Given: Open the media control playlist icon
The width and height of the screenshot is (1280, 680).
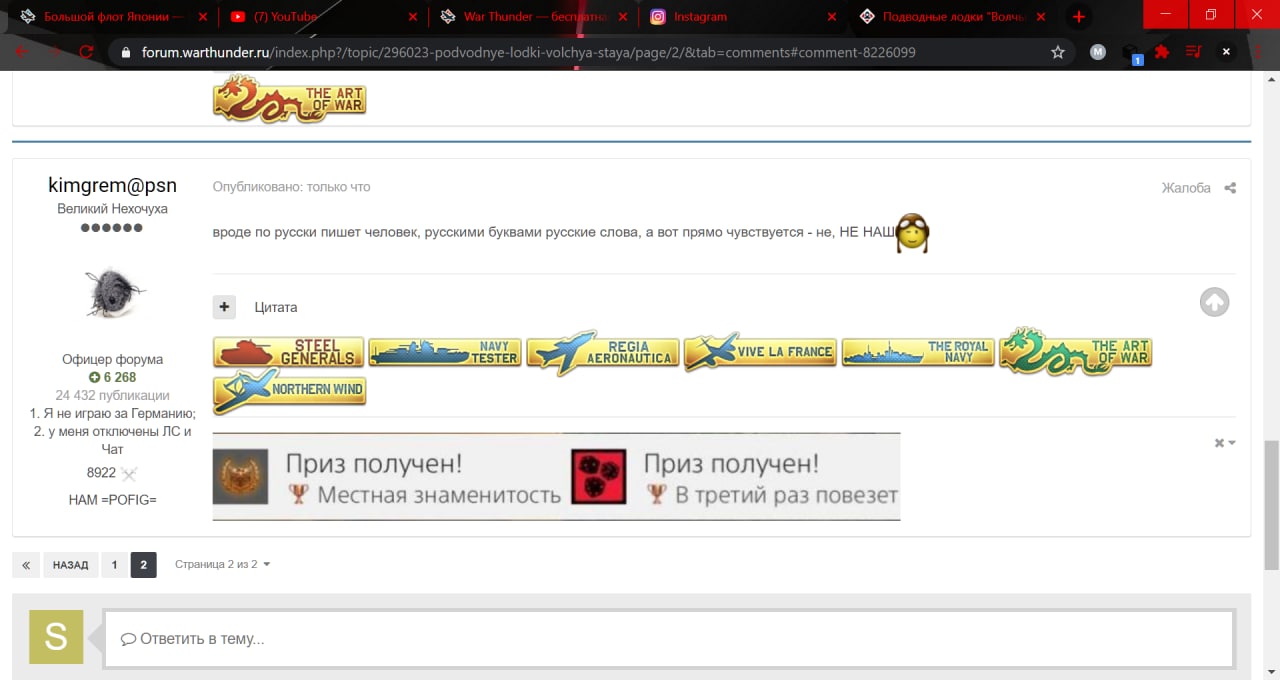Looking at the screenshot, I should point(1194,52).
